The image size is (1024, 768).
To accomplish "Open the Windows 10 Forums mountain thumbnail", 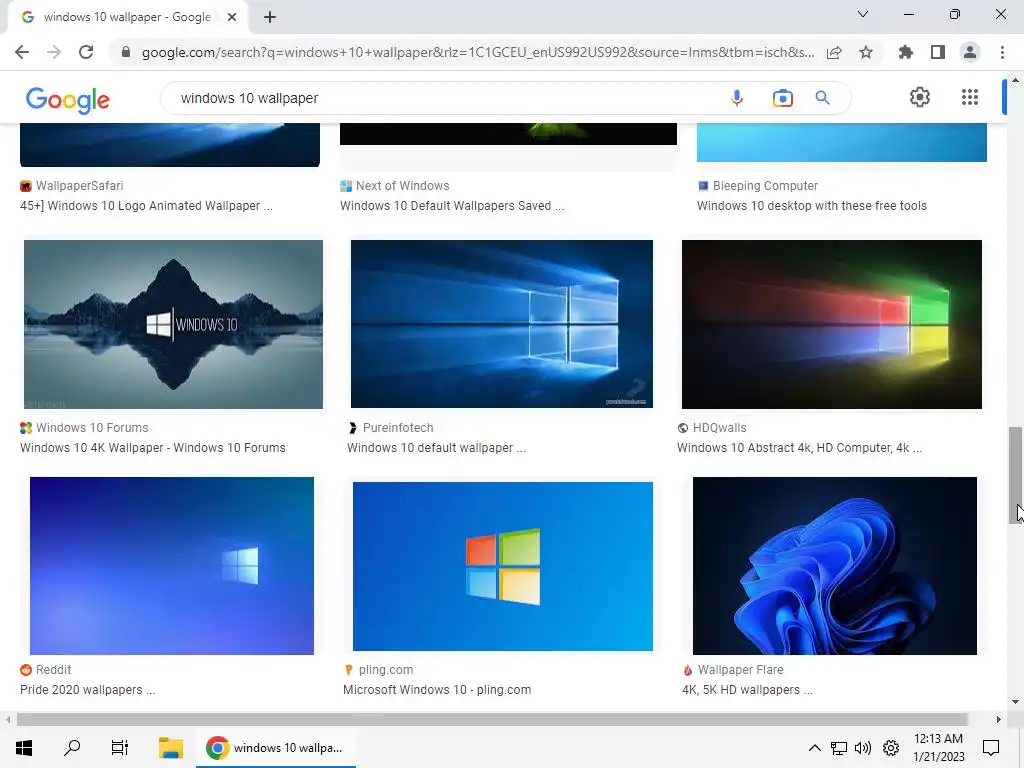I will click(173, 324).
